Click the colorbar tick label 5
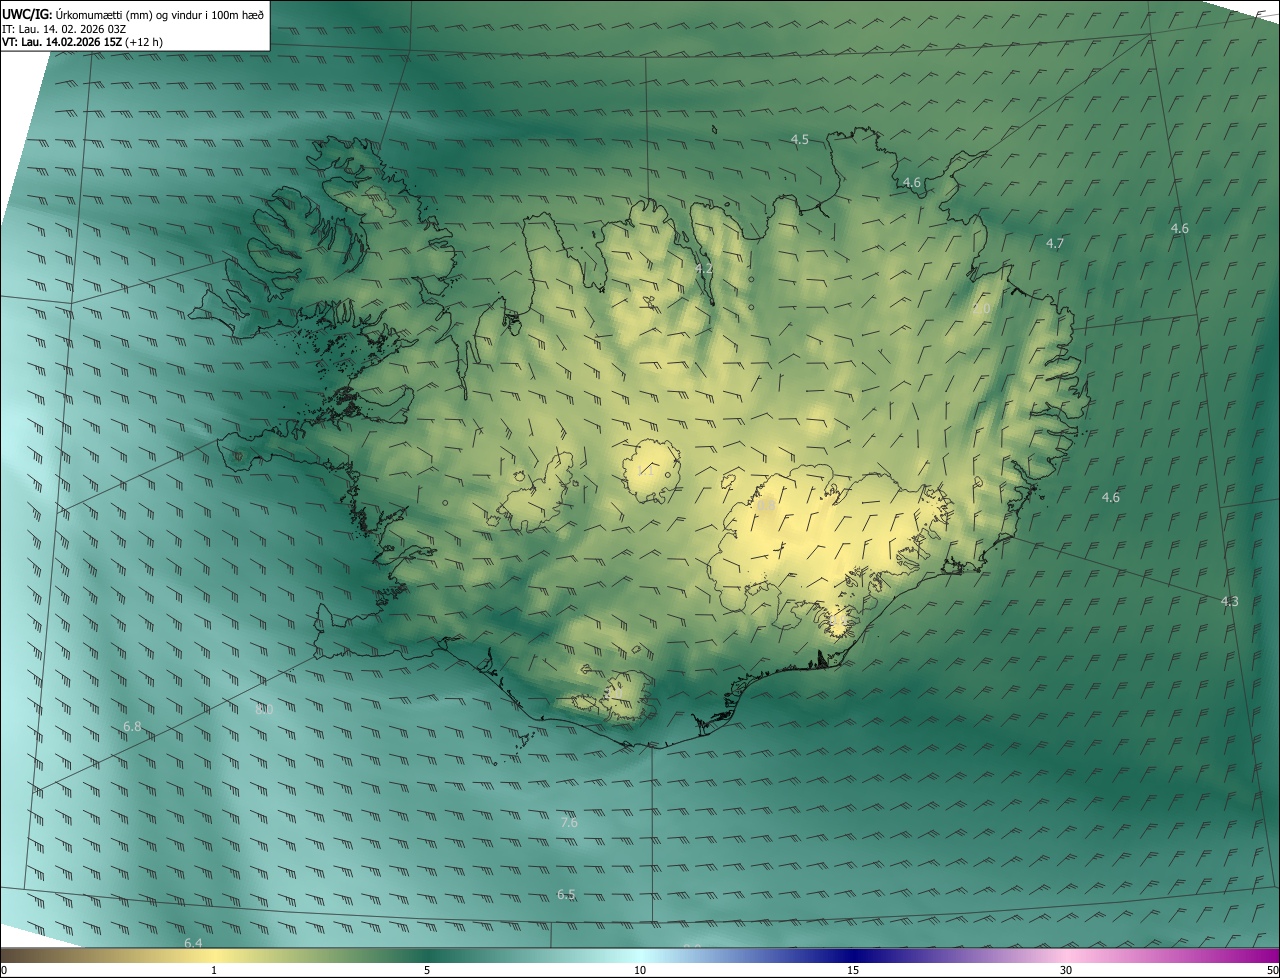 [x=427, y=970]
